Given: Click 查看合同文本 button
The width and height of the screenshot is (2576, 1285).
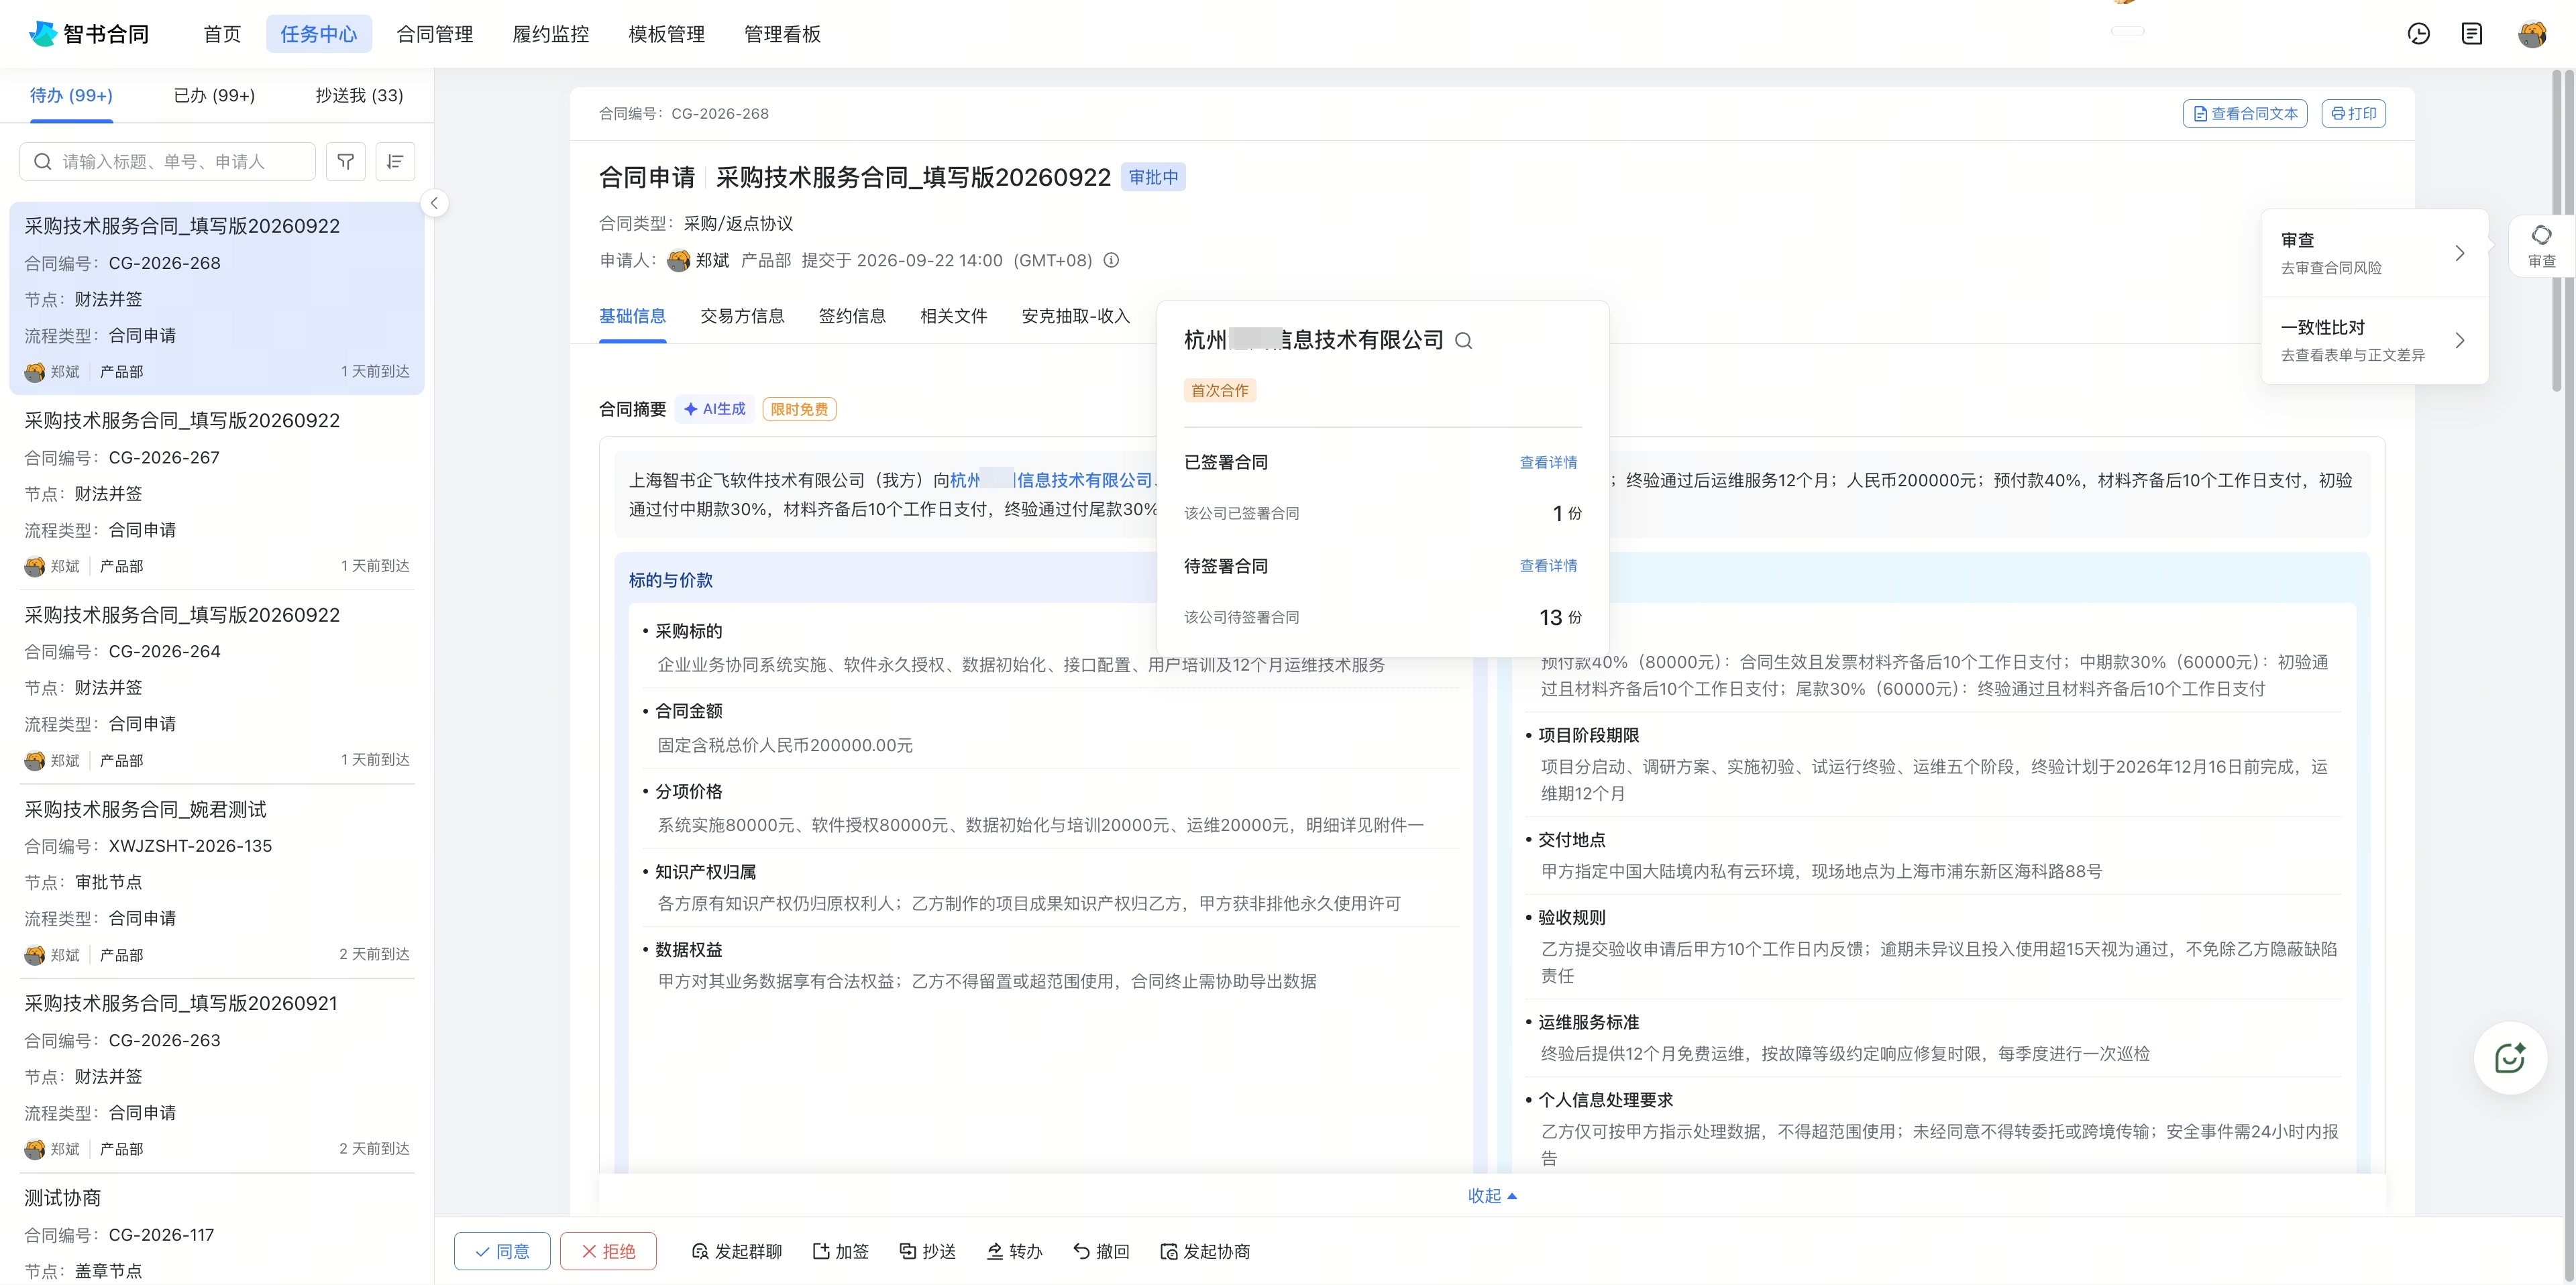Looking at the screenshot, I should 2244,114.
